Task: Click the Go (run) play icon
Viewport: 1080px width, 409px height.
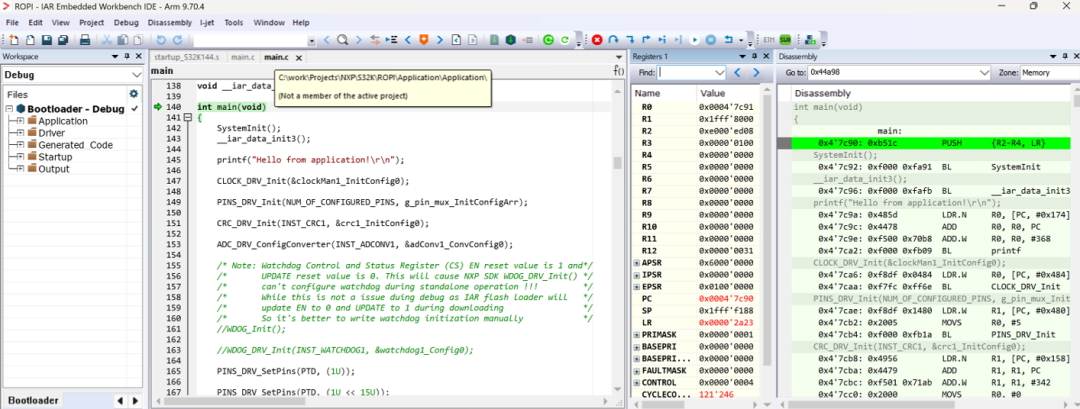Action: (x=695, y=40)
